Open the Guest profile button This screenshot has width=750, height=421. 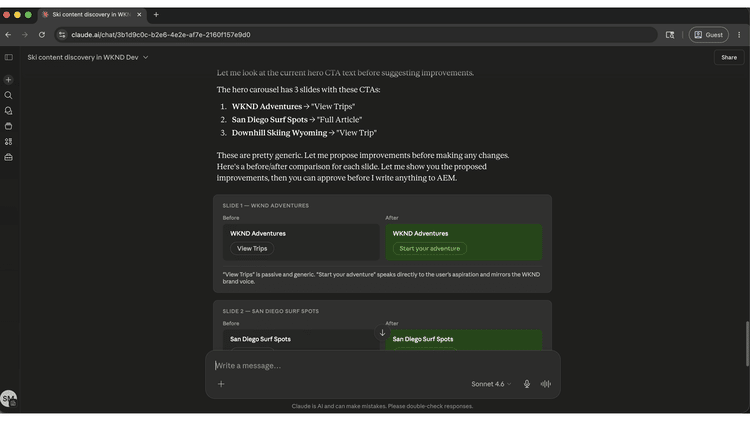pos(708,34)
